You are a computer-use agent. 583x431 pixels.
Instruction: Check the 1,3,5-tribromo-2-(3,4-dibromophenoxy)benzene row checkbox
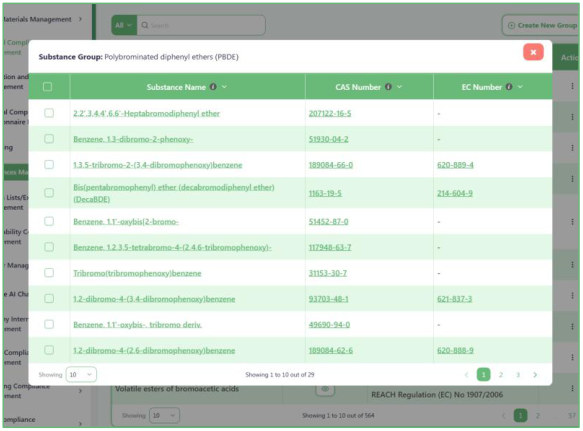[49, 164]
